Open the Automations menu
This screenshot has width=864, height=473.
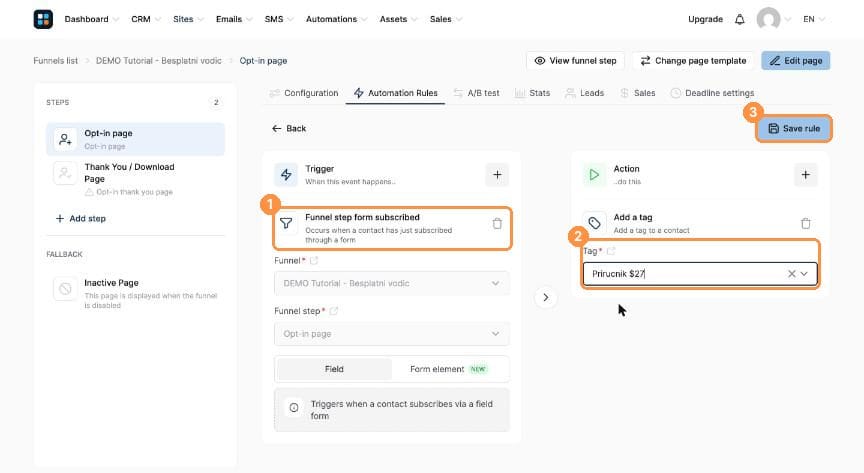(336, 19)
